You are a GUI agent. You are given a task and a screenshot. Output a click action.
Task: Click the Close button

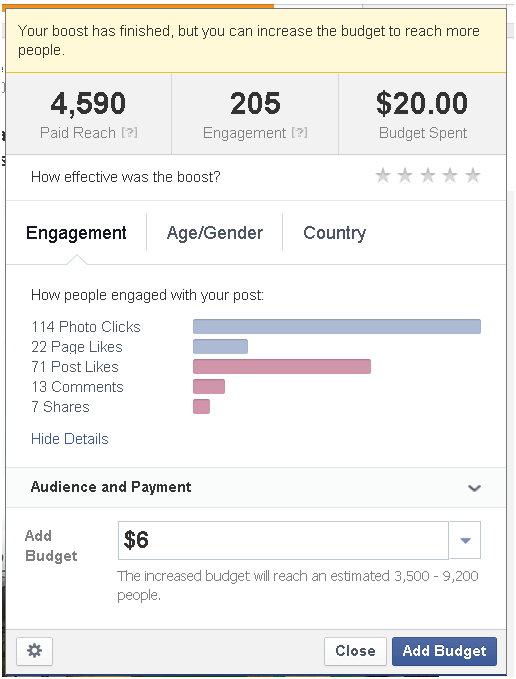point(355,651)
